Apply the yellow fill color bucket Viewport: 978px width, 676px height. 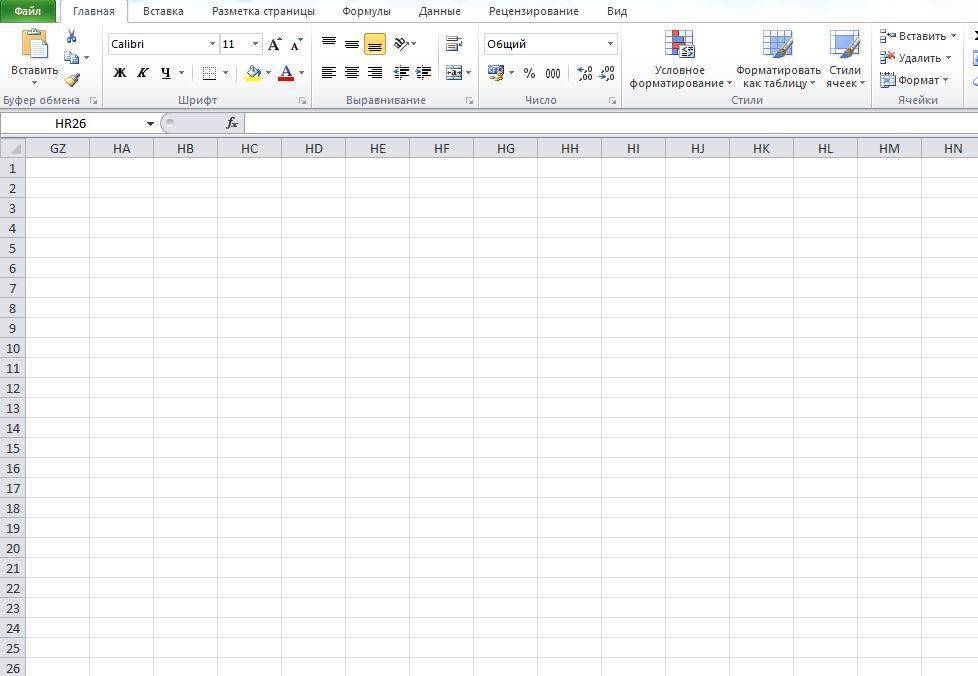253,73
